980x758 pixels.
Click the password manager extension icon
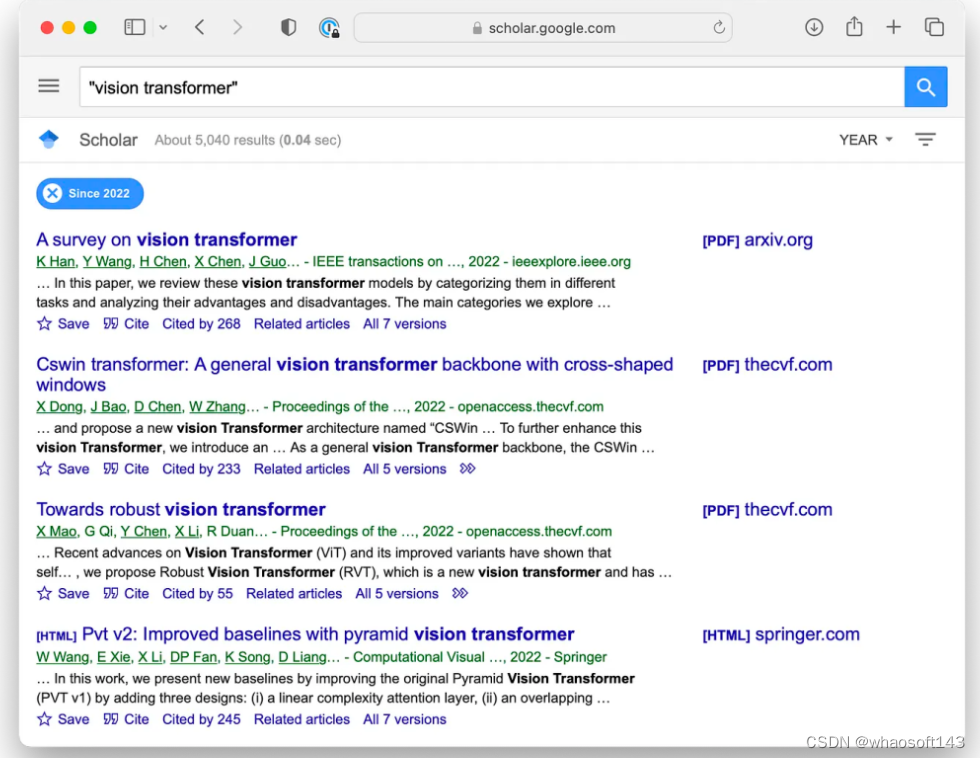point(329,27)
